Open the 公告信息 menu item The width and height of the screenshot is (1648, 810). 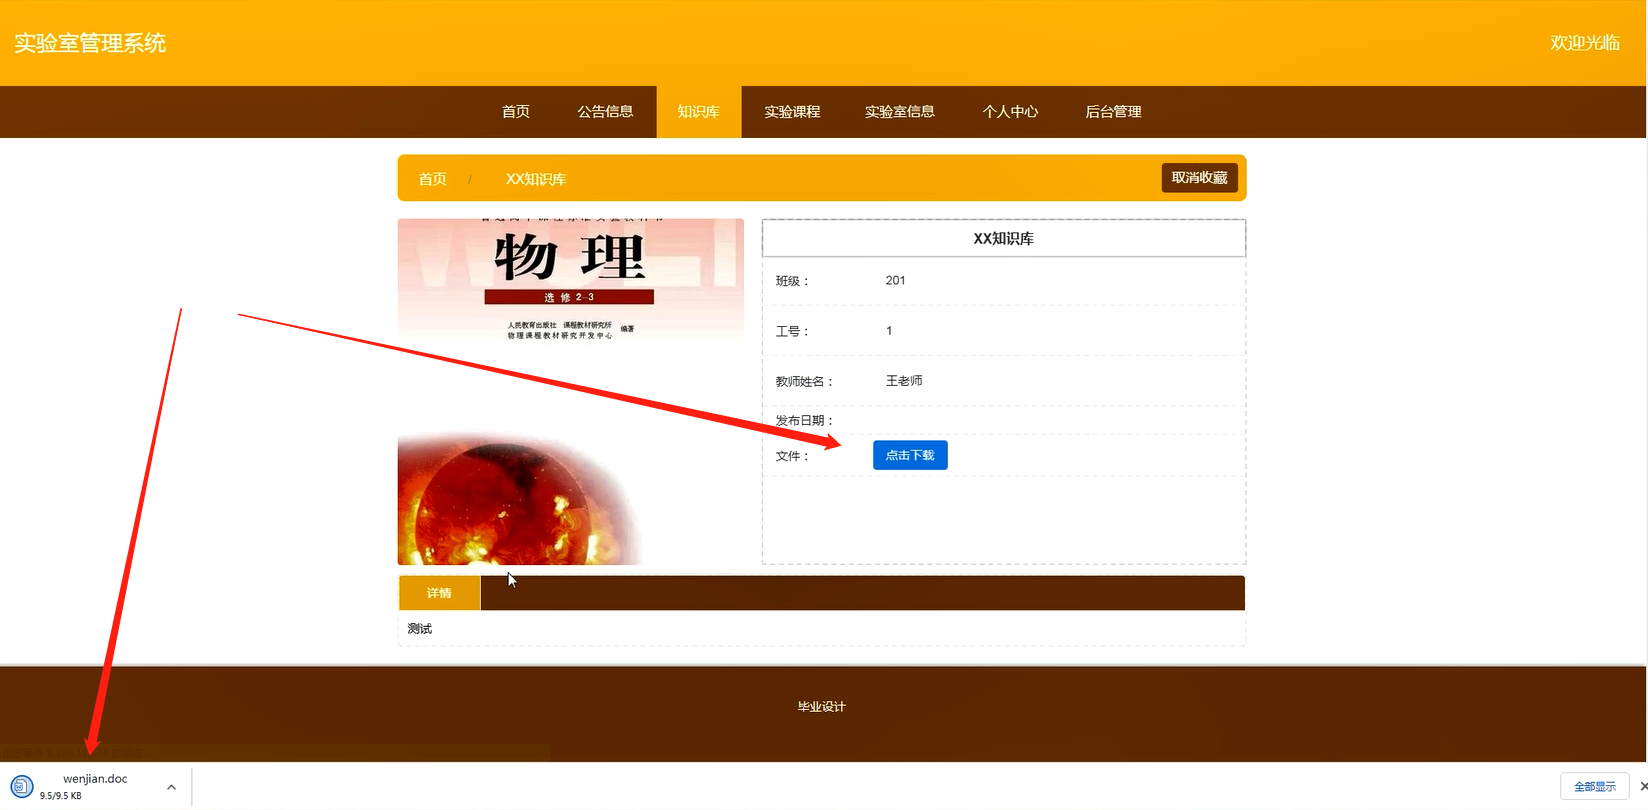(x=605, y=112)
